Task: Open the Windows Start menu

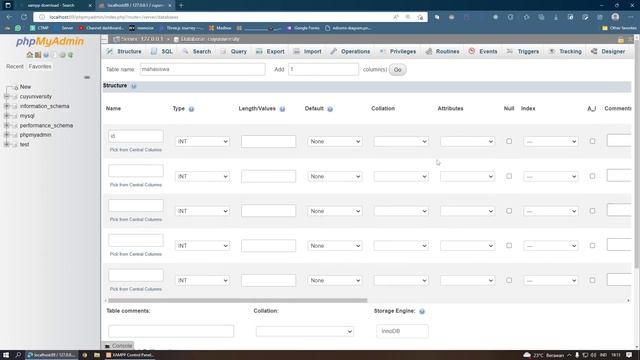Action: 6,355
